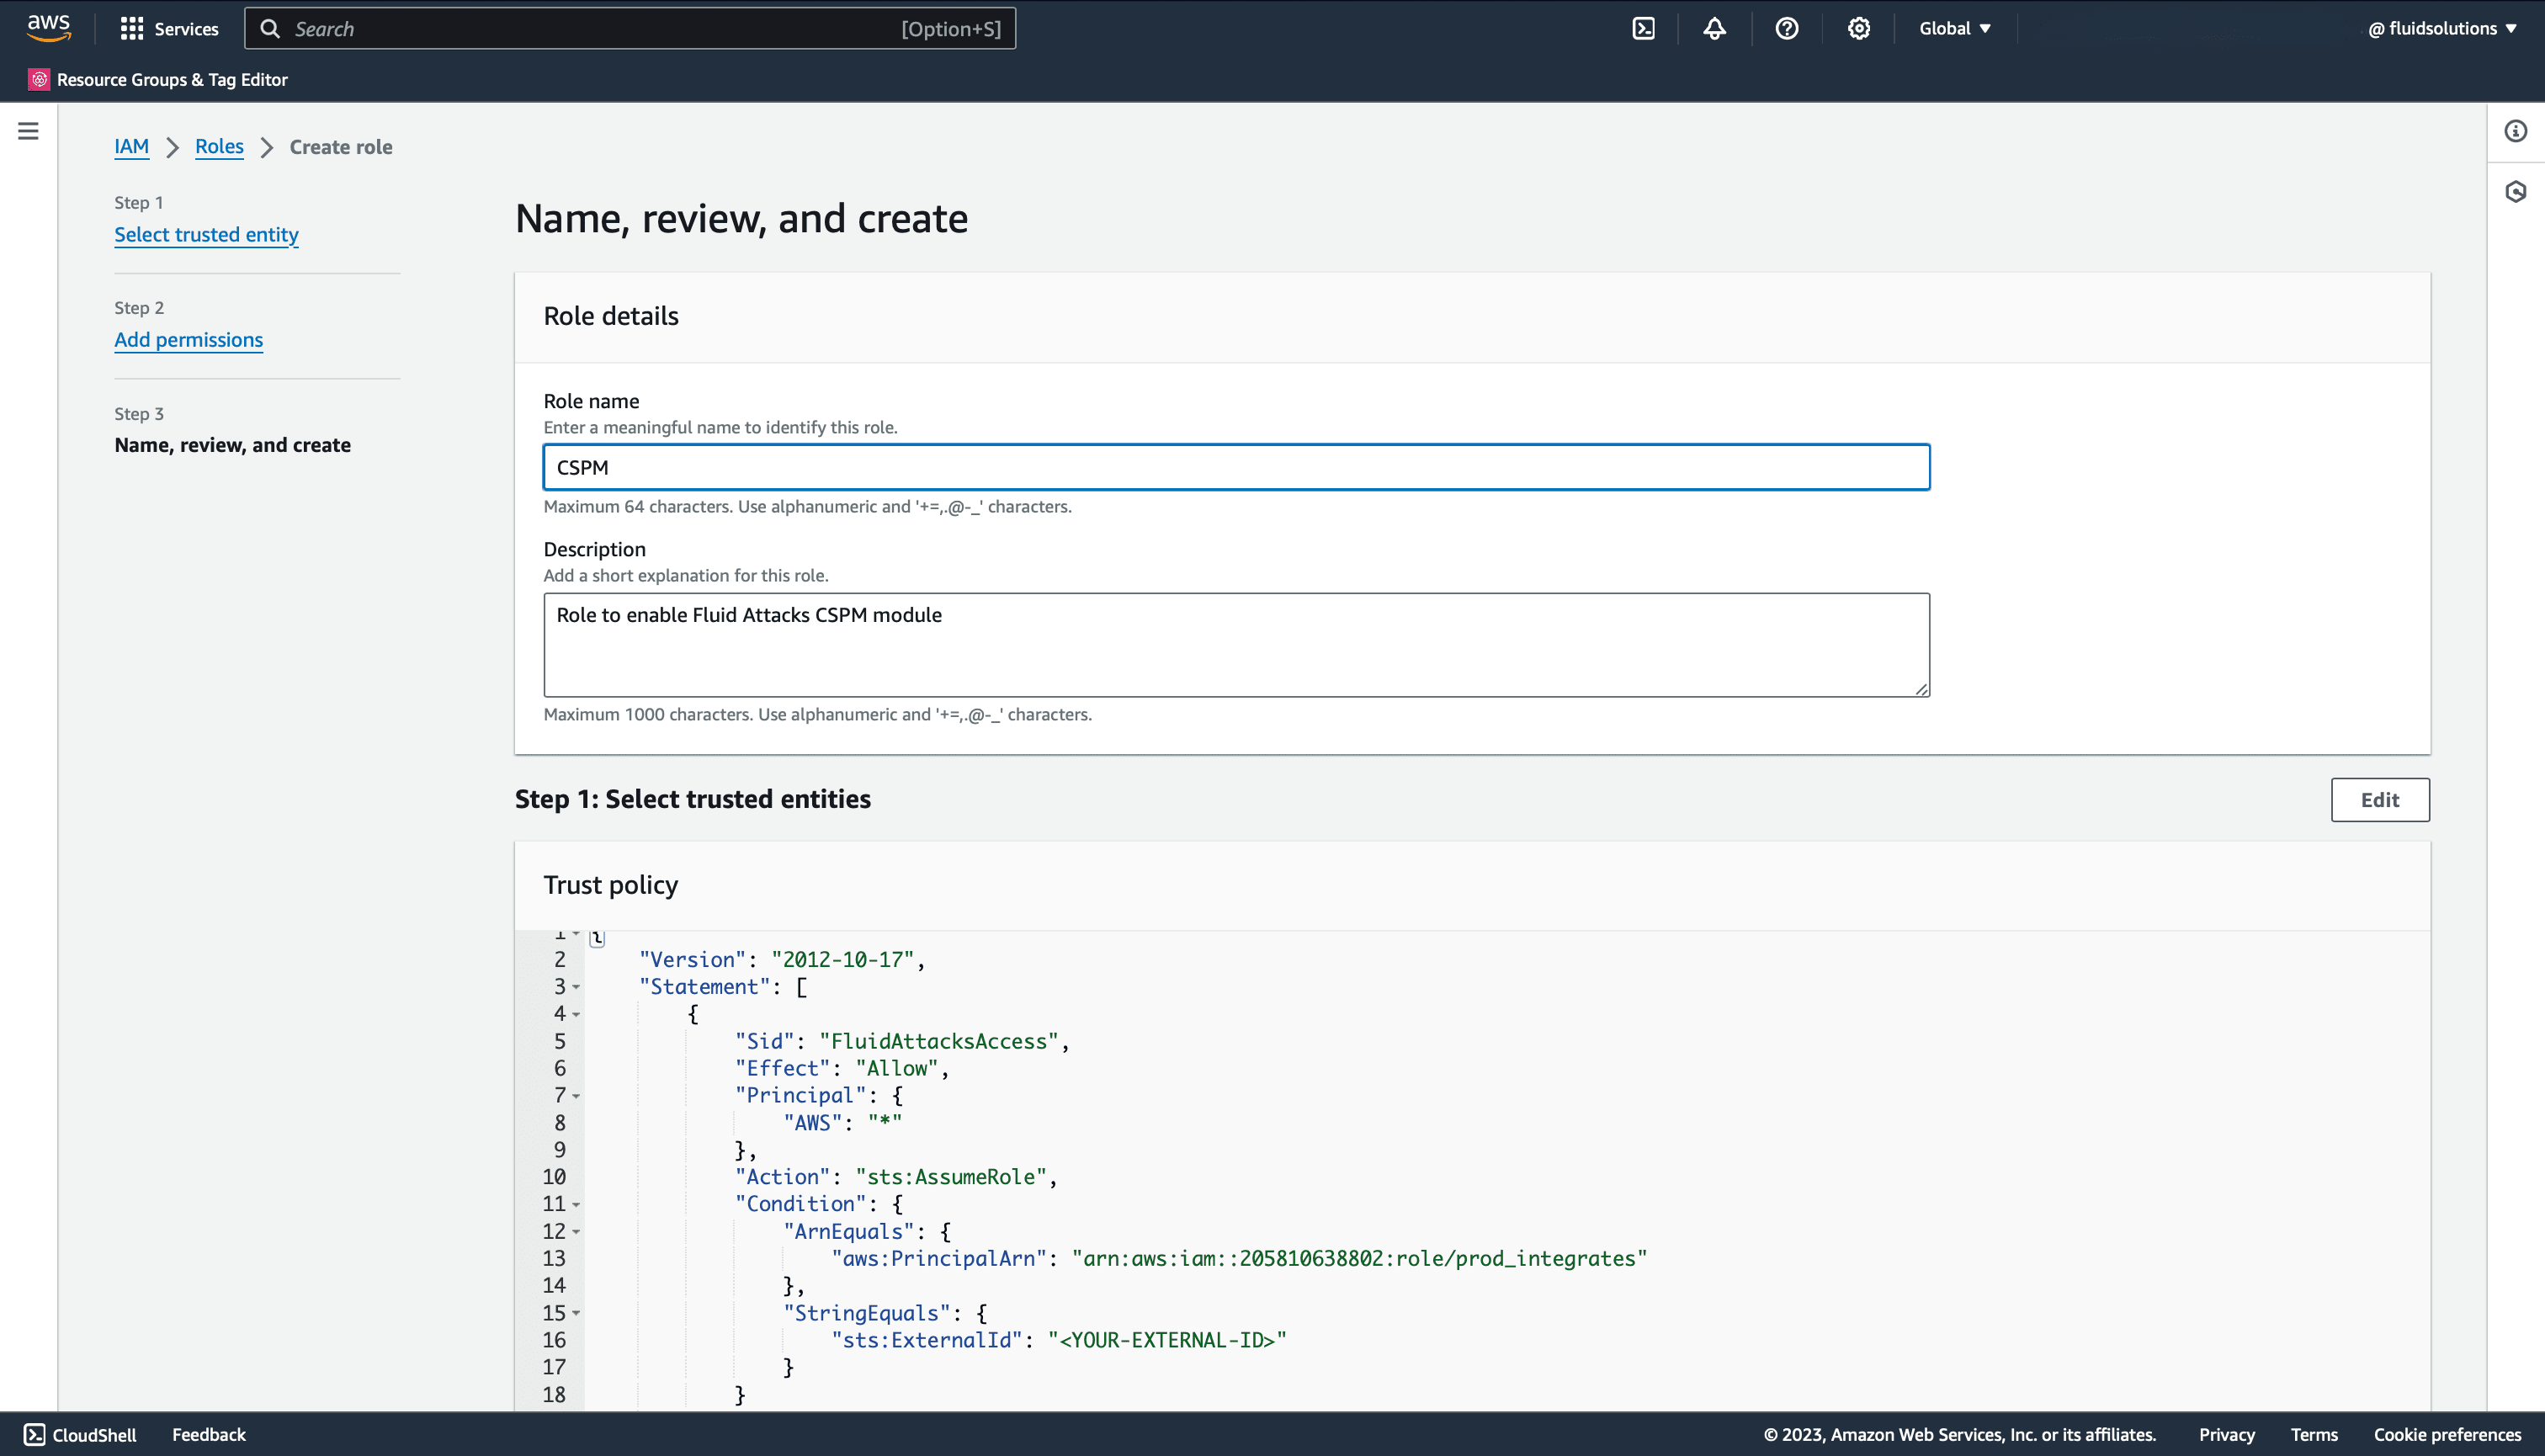Expand the Global region dropdown
This screenshot has width=2545, height=1456.
[x=1954, y=29]
